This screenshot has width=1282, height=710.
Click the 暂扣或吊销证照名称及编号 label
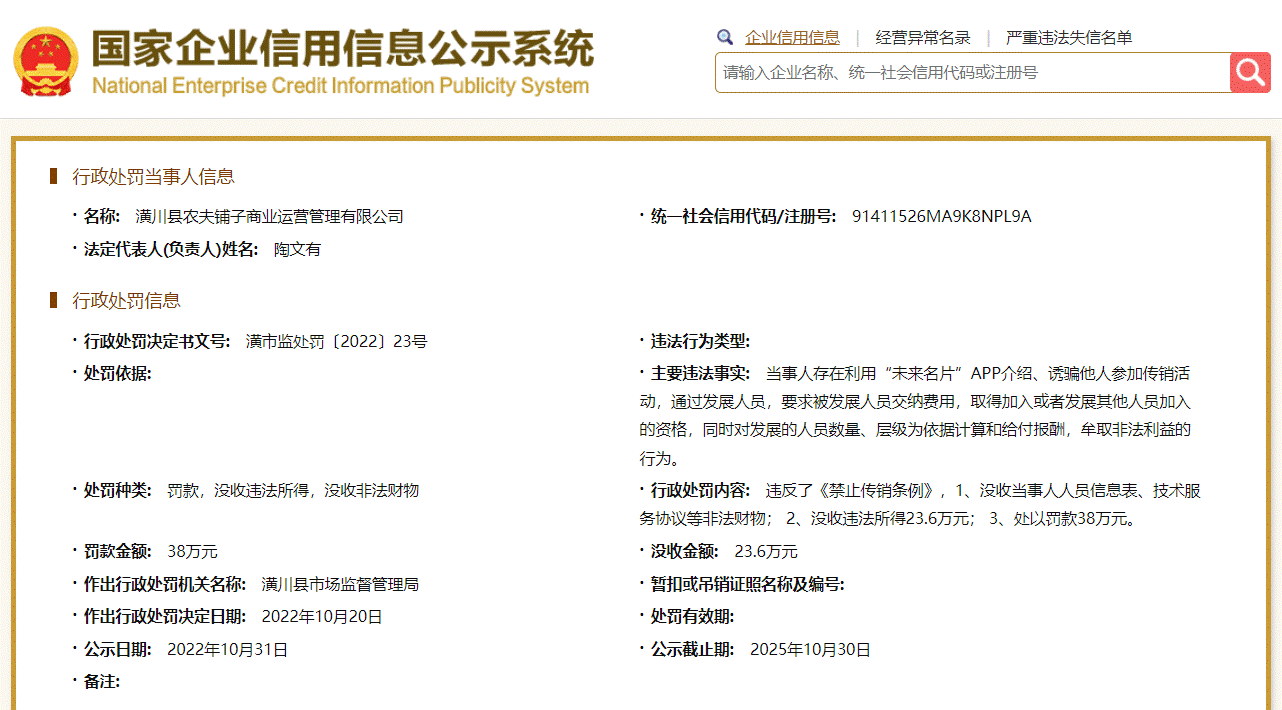pyautogui.click(x=748, y=585)
